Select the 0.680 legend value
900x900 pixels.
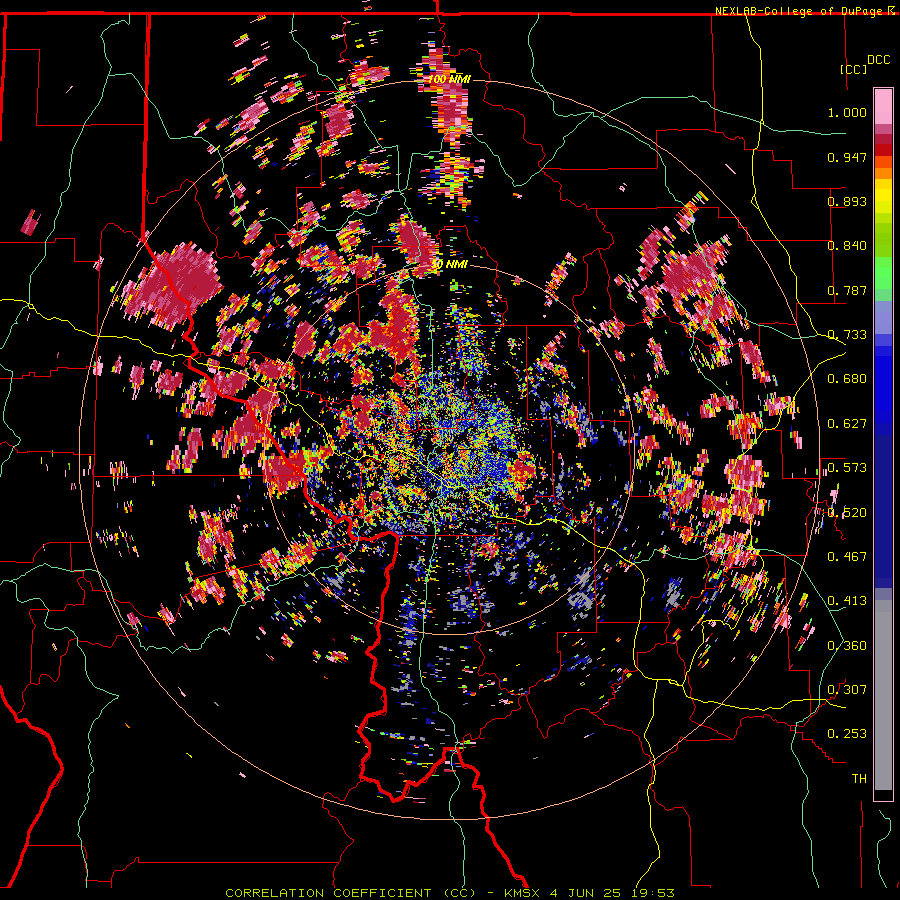[847, 379]
